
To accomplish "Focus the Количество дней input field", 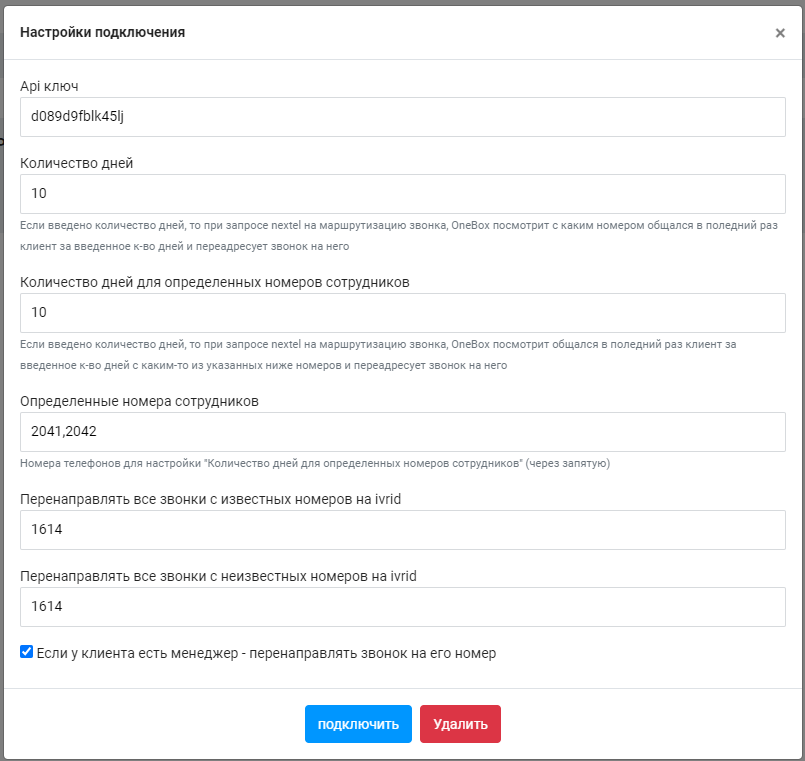I will tap(402, 194).
